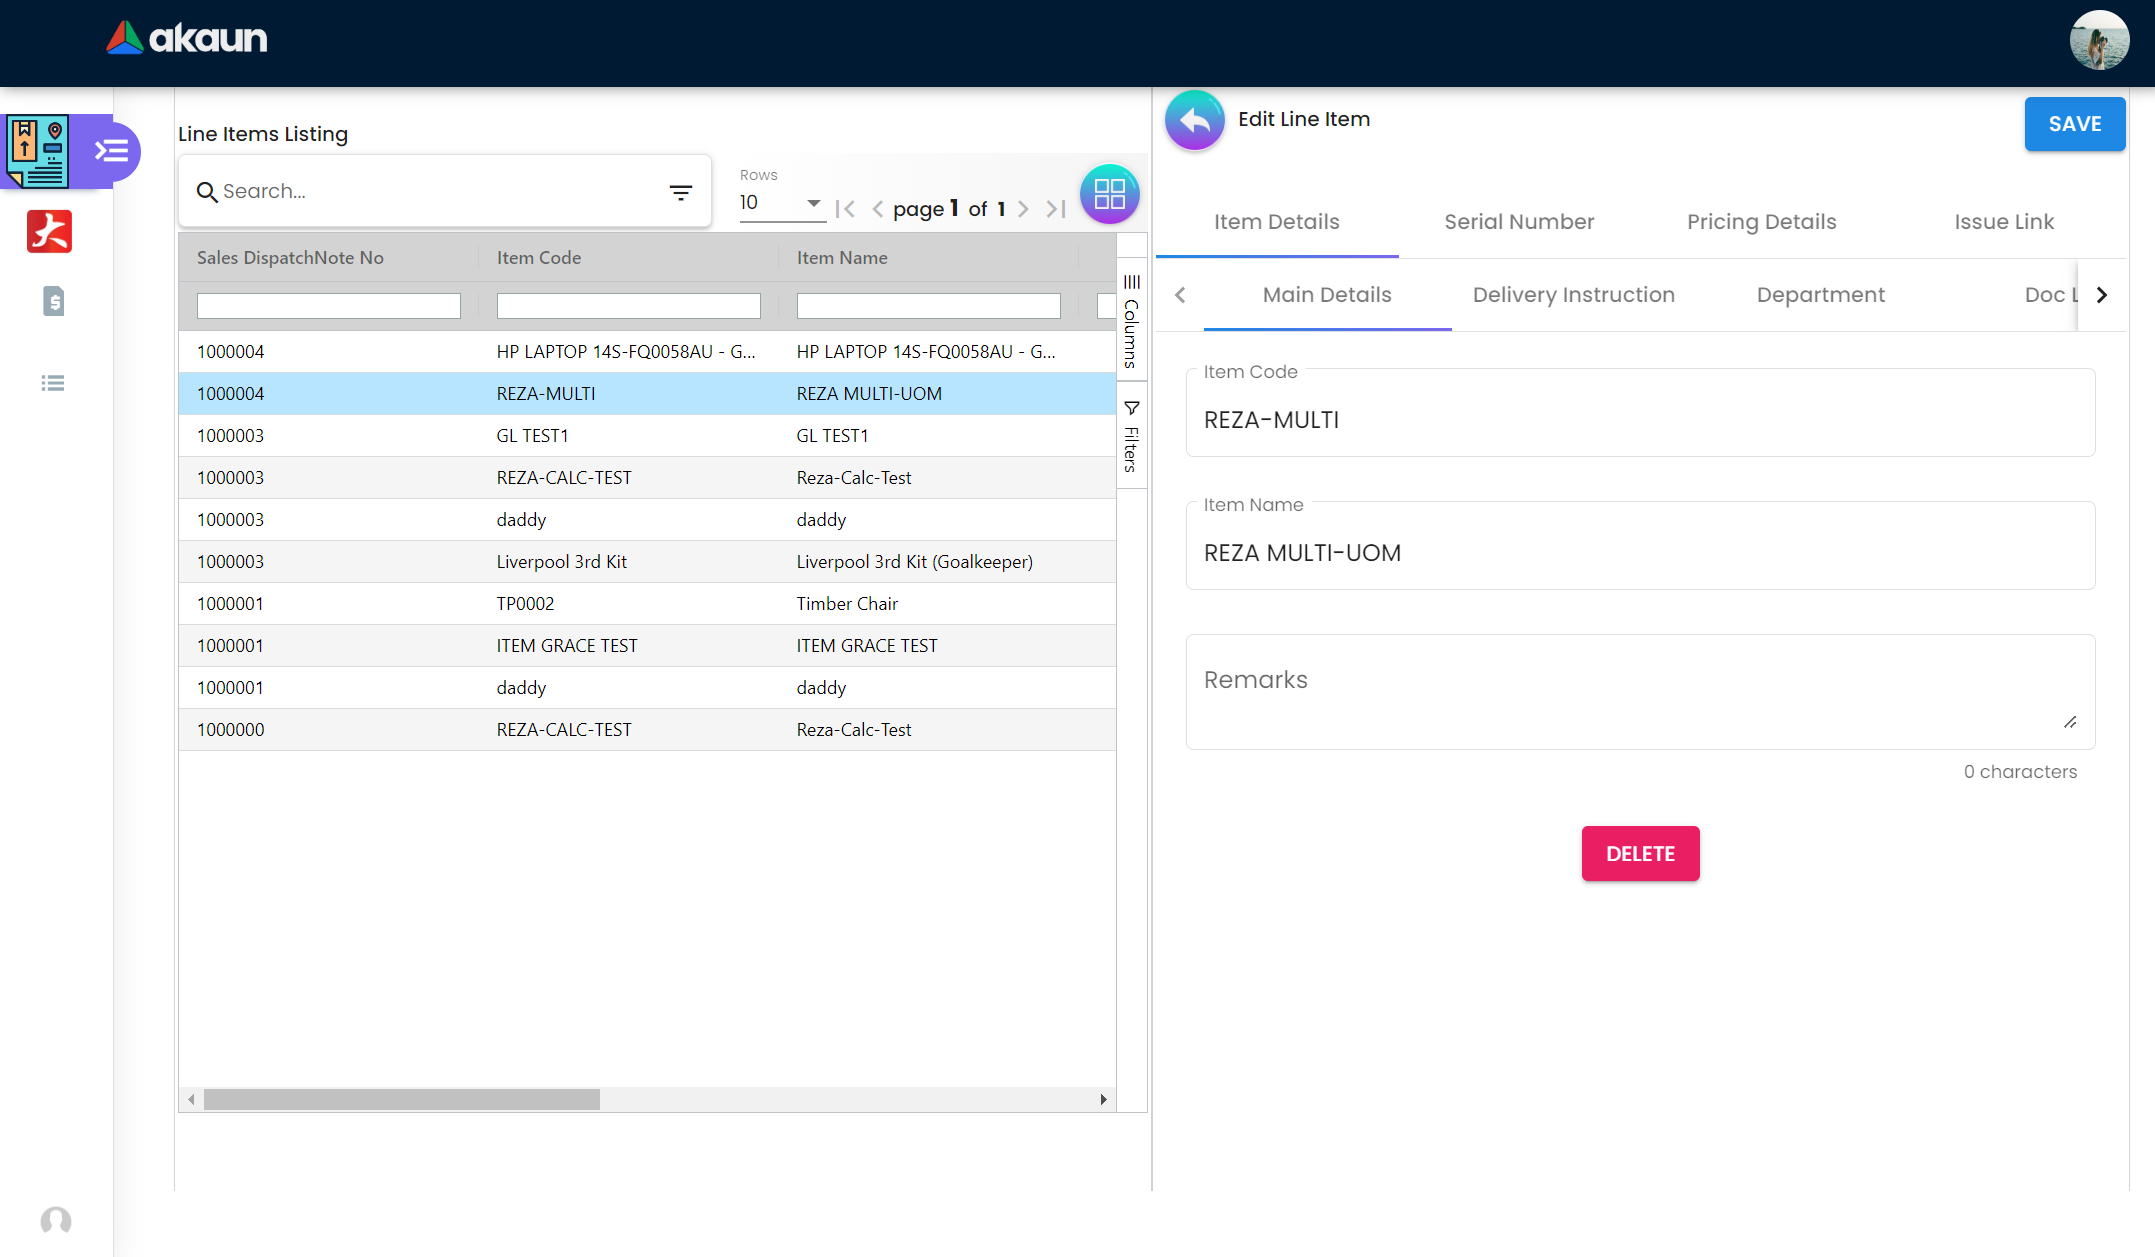
Task: Open the Rows per page dropdown
Action: 781,203
